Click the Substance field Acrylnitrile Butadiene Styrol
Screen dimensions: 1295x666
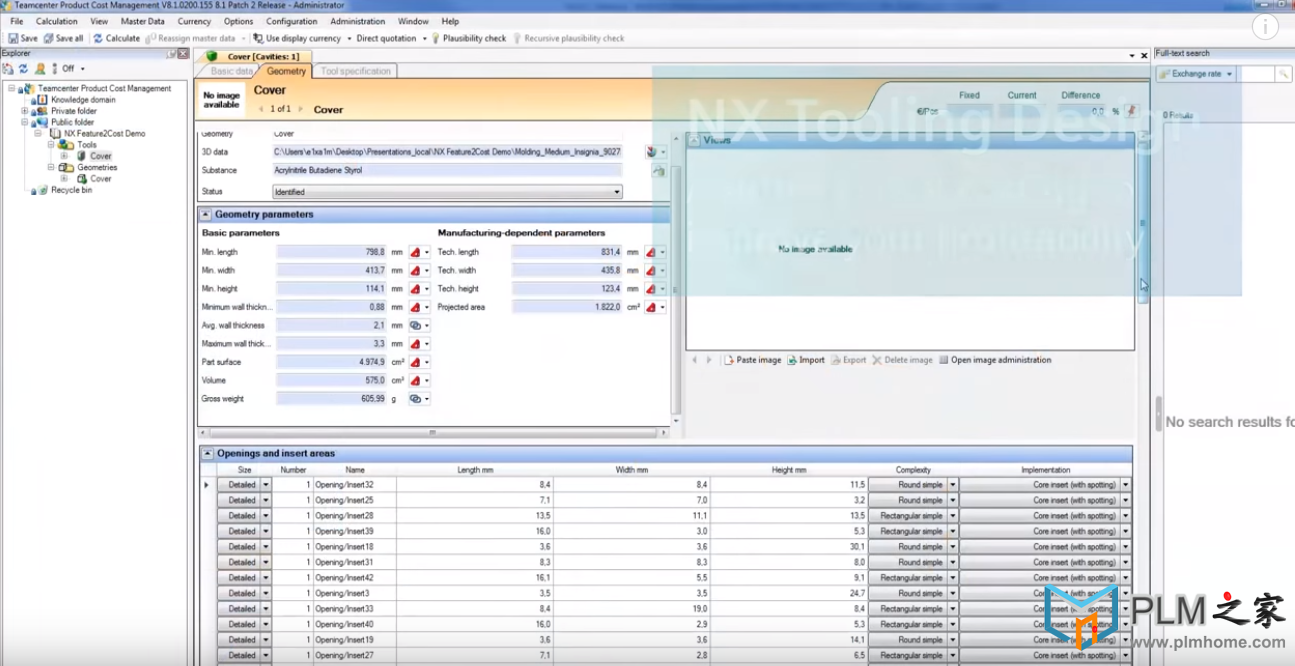tap(447, 171)
